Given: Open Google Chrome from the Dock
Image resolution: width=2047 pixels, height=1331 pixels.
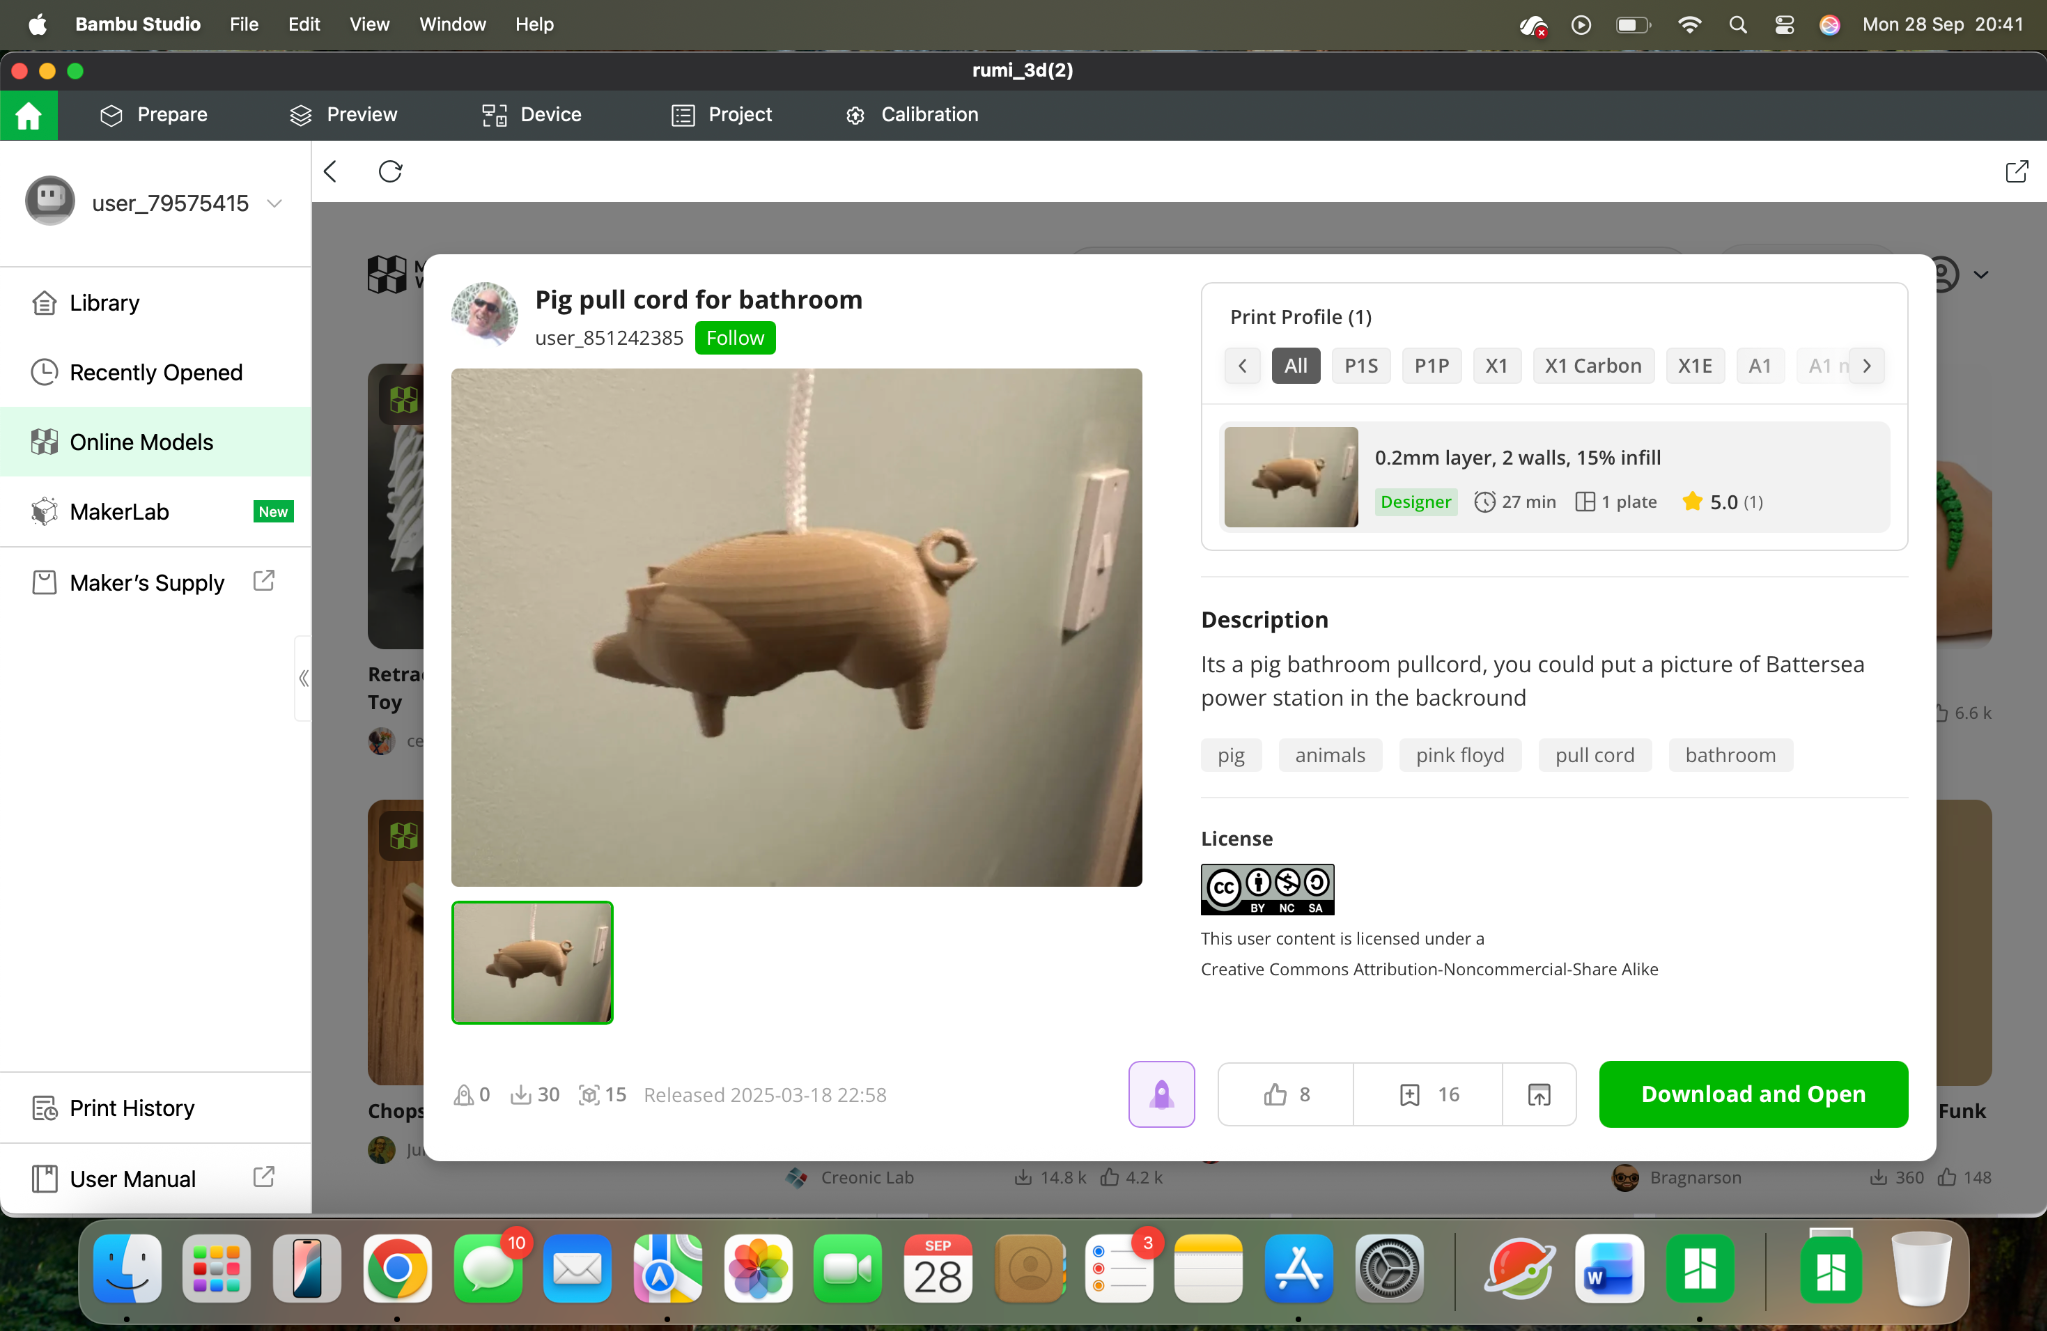Looking at the screenshot, I should click(397, 1269).
